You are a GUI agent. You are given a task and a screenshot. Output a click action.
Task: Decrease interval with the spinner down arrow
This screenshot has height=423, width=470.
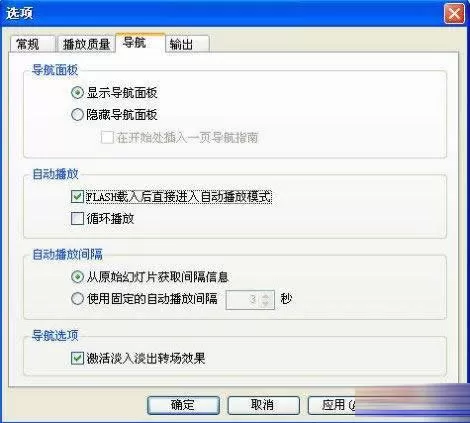click(265, 304)
